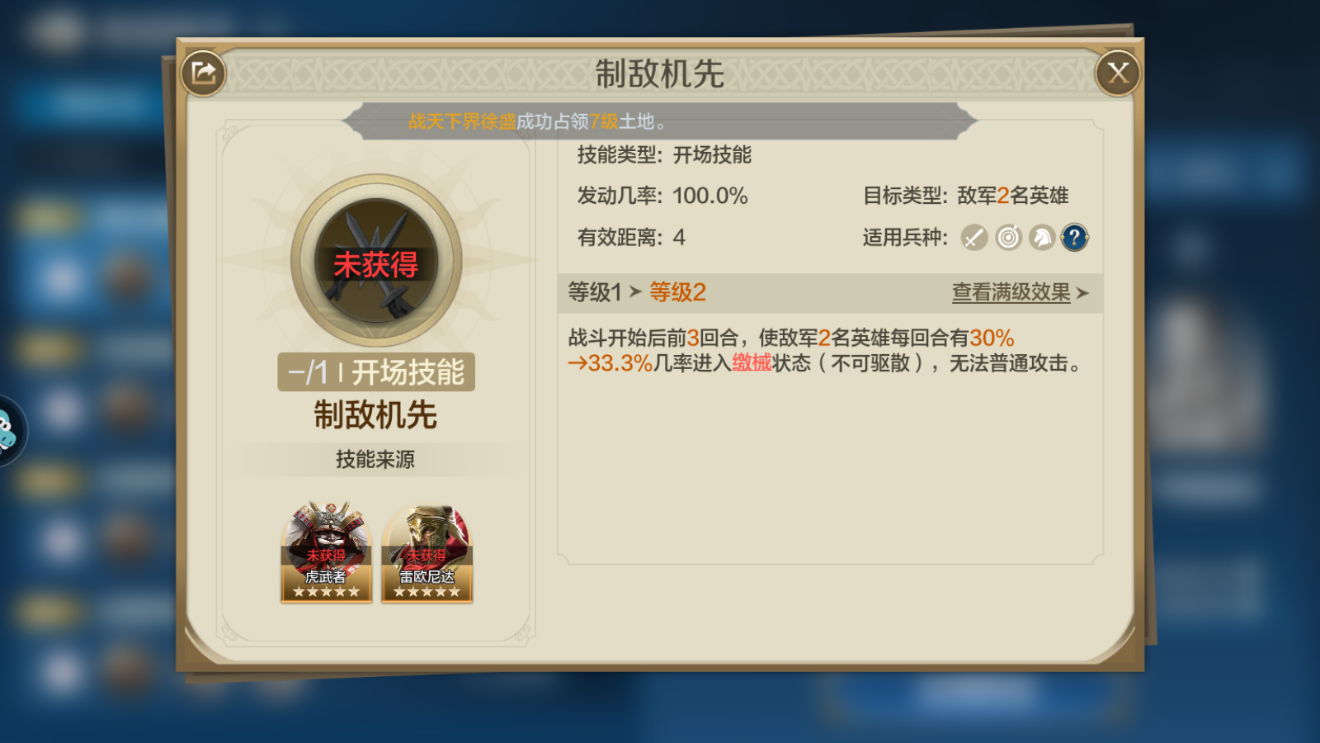Click the 未获得 red status label
Screen dimensions: 1320x743
click(x=376, y=265)
